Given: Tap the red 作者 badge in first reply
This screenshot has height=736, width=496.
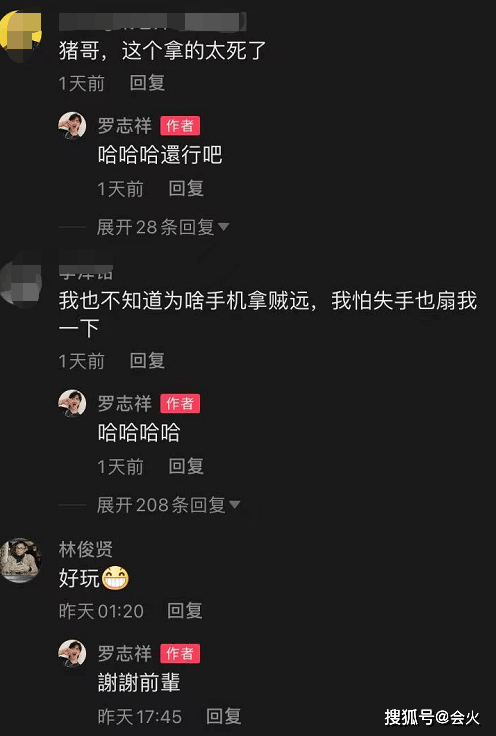Looking at the screenshot, I should pyautogui.click(x=180, y=126).
